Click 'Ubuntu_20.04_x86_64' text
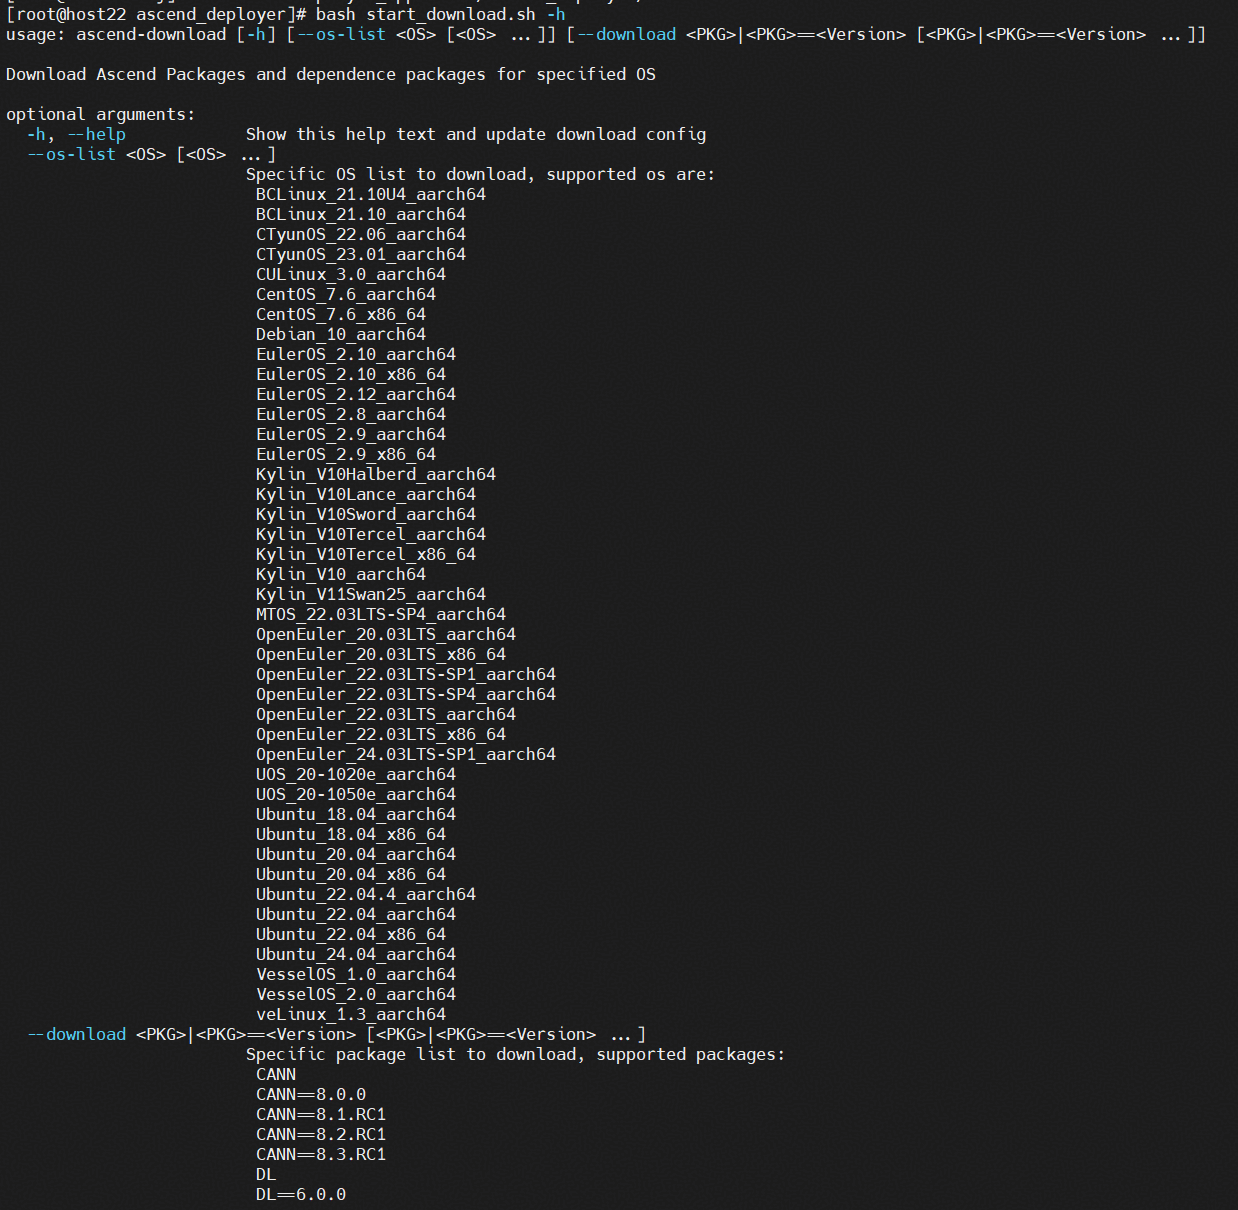 click(351, 874)
